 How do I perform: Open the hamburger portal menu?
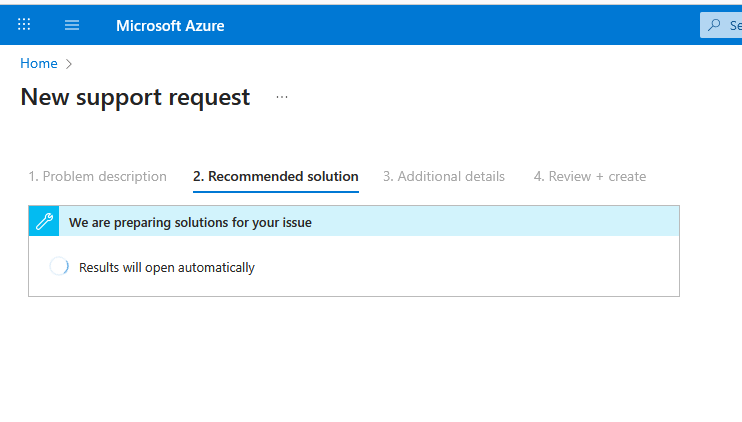pos(72,25)
